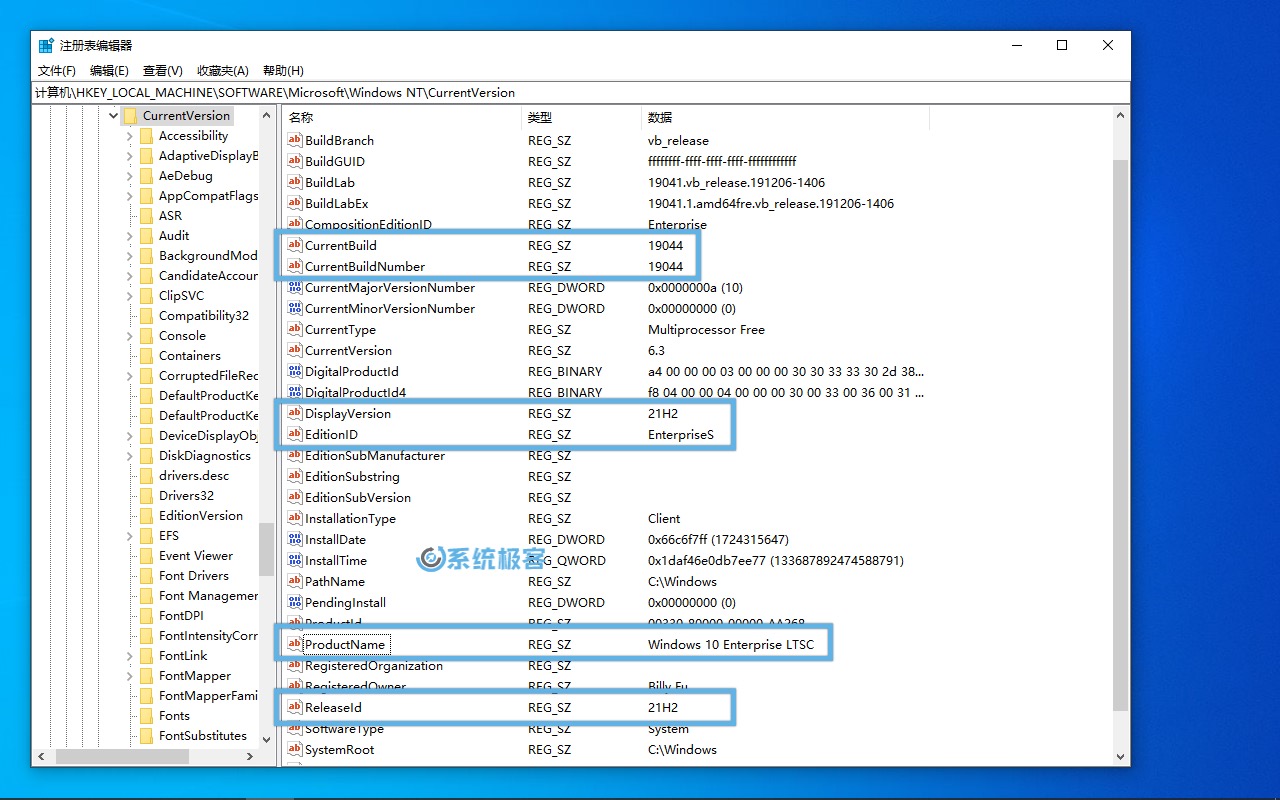Expand the EFS key
Screen dimensions: 1280x800
(130, 536)
